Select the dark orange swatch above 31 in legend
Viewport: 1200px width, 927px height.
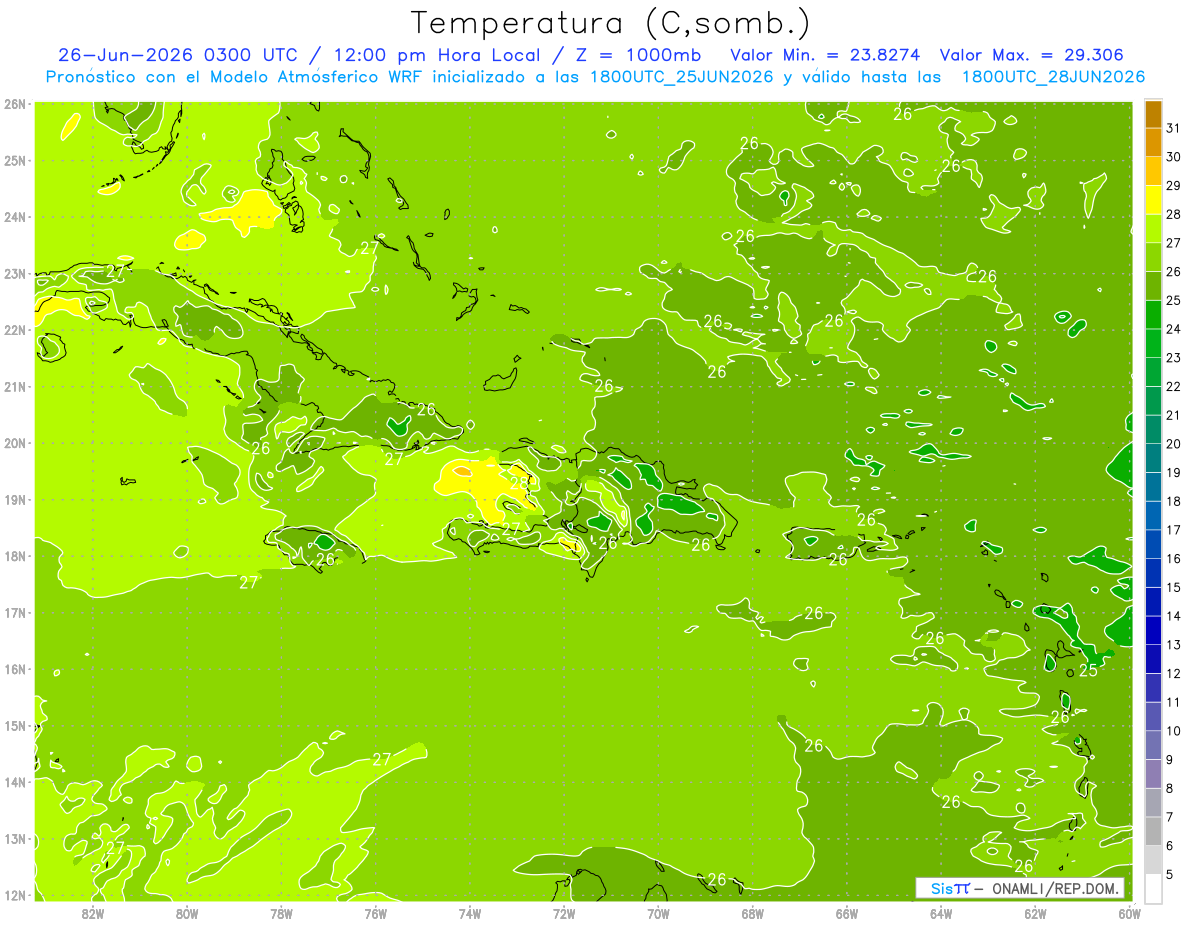pyautogui.click(x=1153, y=114)
